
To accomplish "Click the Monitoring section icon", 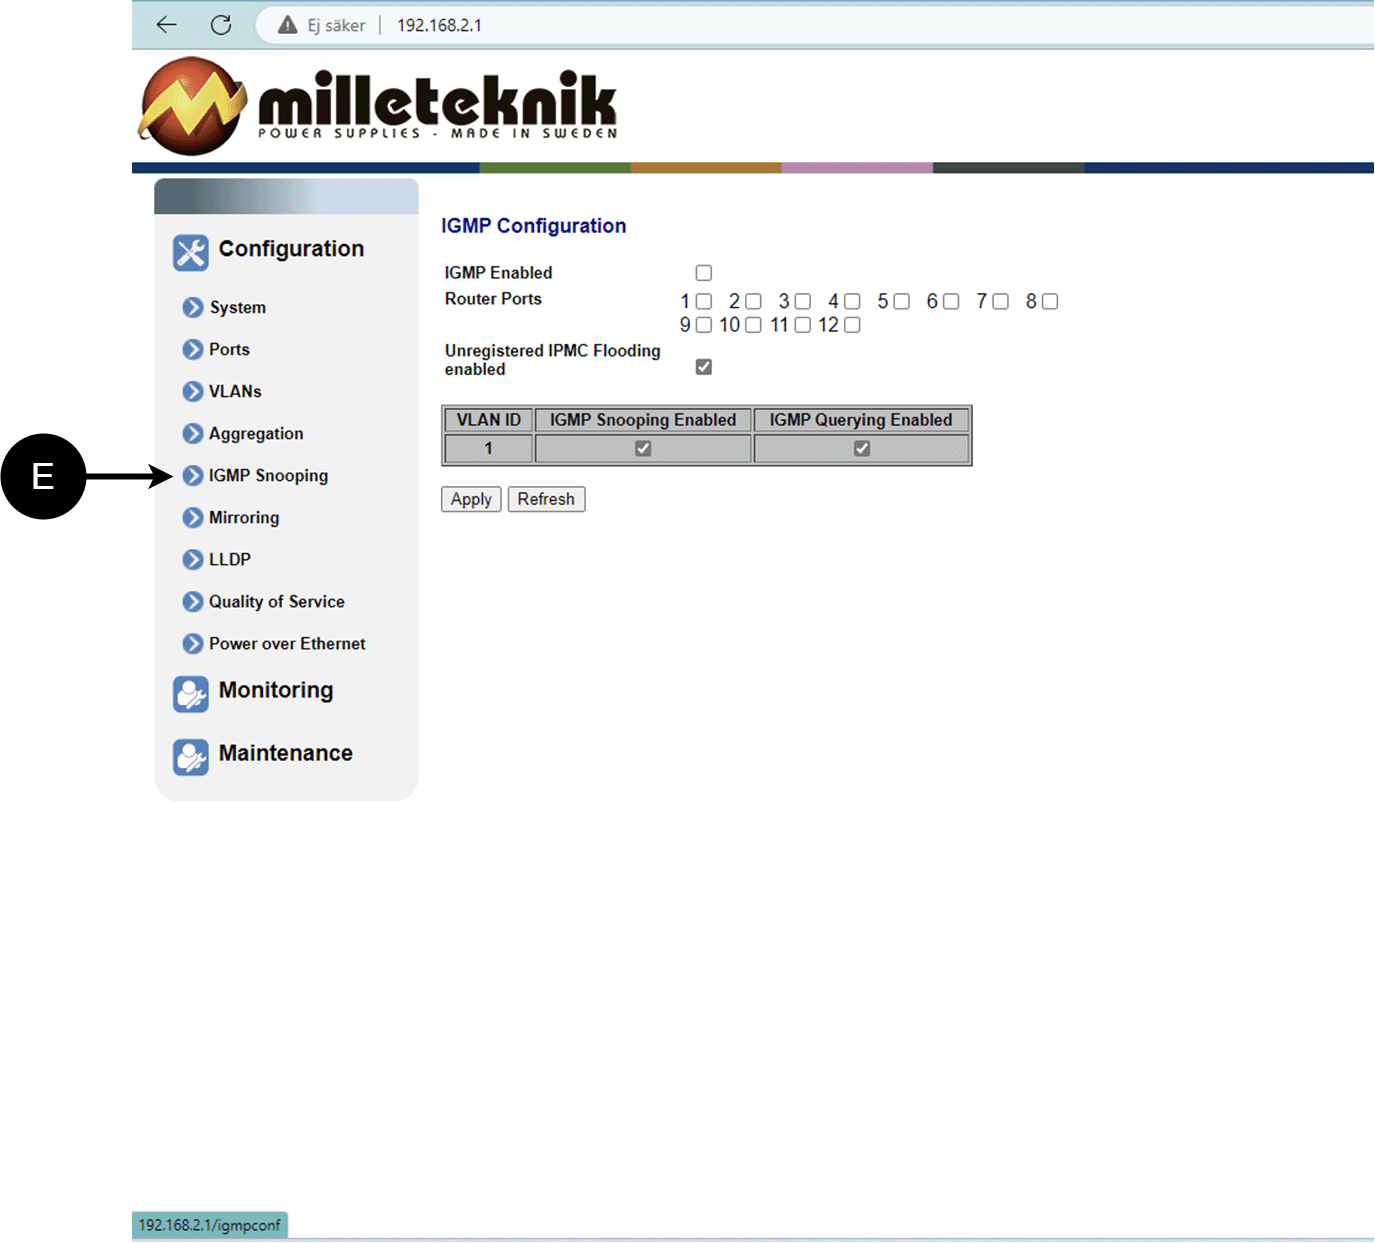I will [190, 693].
